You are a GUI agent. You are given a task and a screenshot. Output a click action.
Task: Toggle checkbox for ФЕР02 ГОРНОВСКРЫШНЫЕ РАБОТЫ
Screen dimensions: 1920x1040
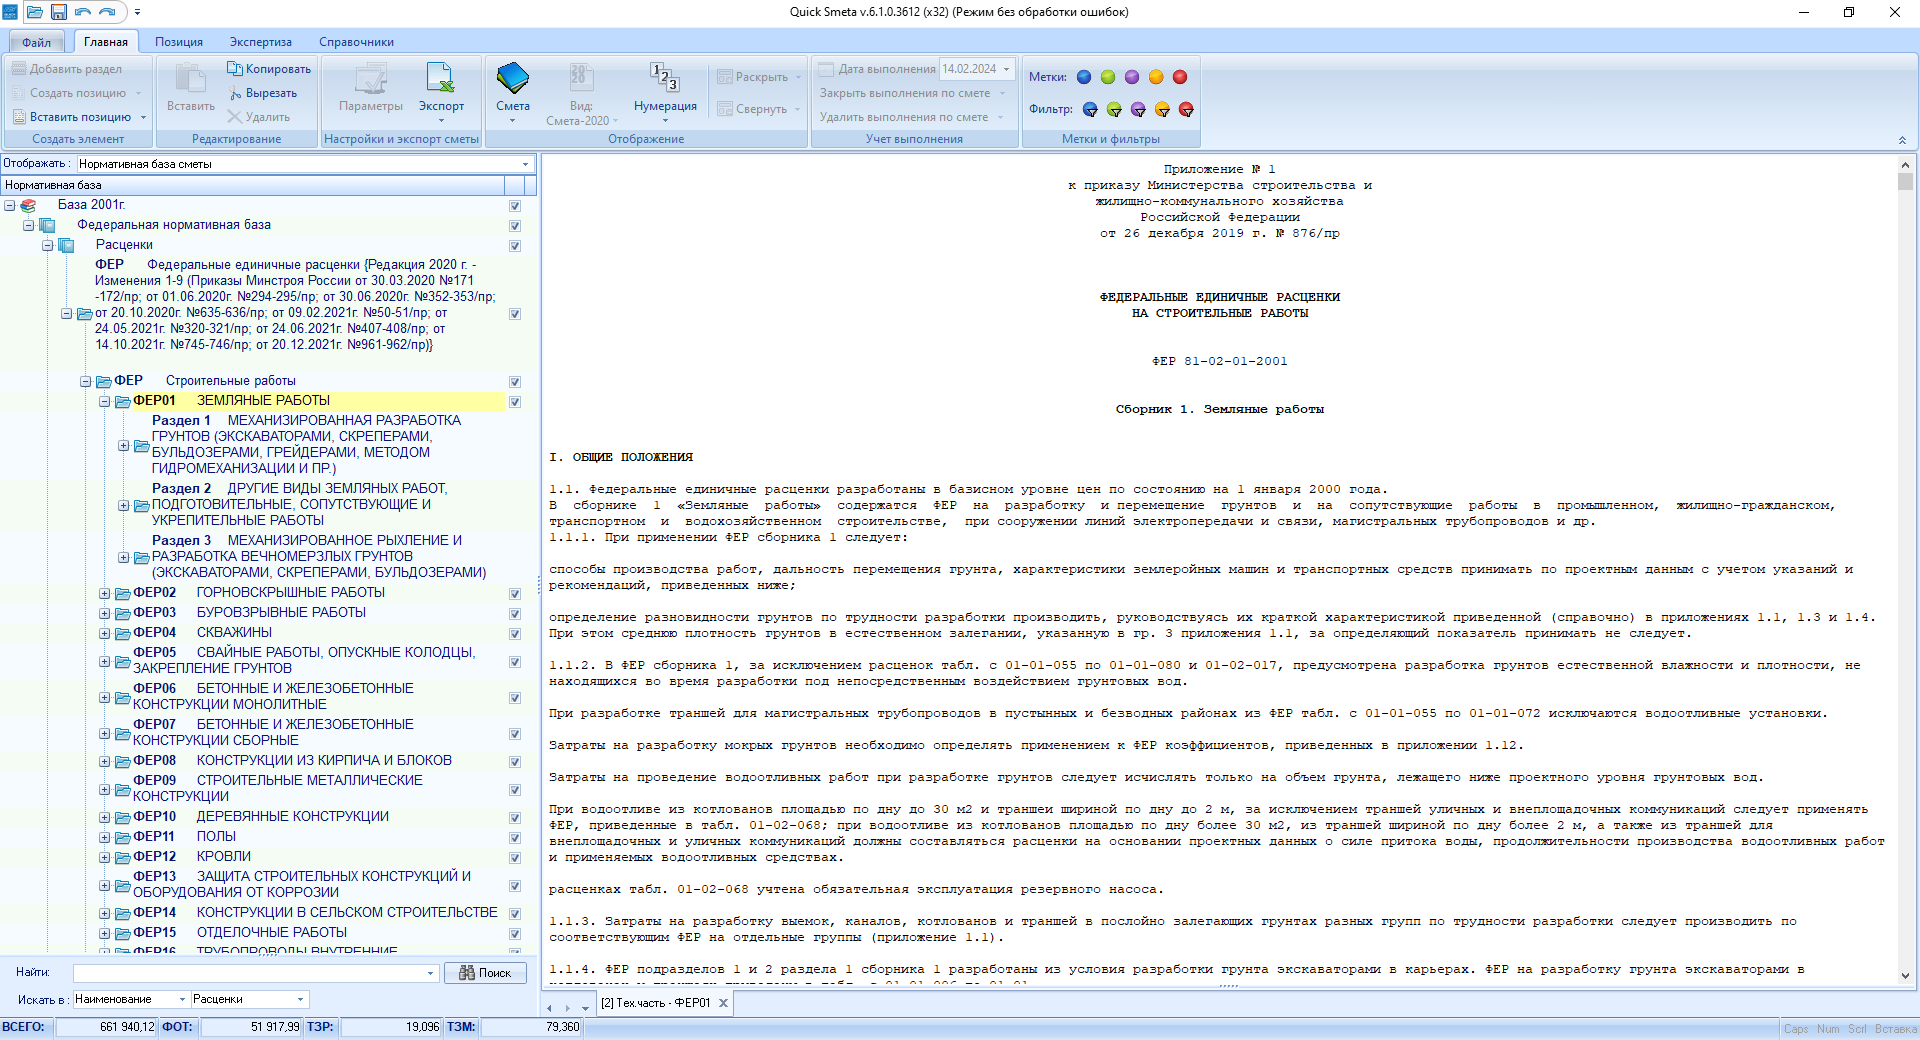[515, 594]
